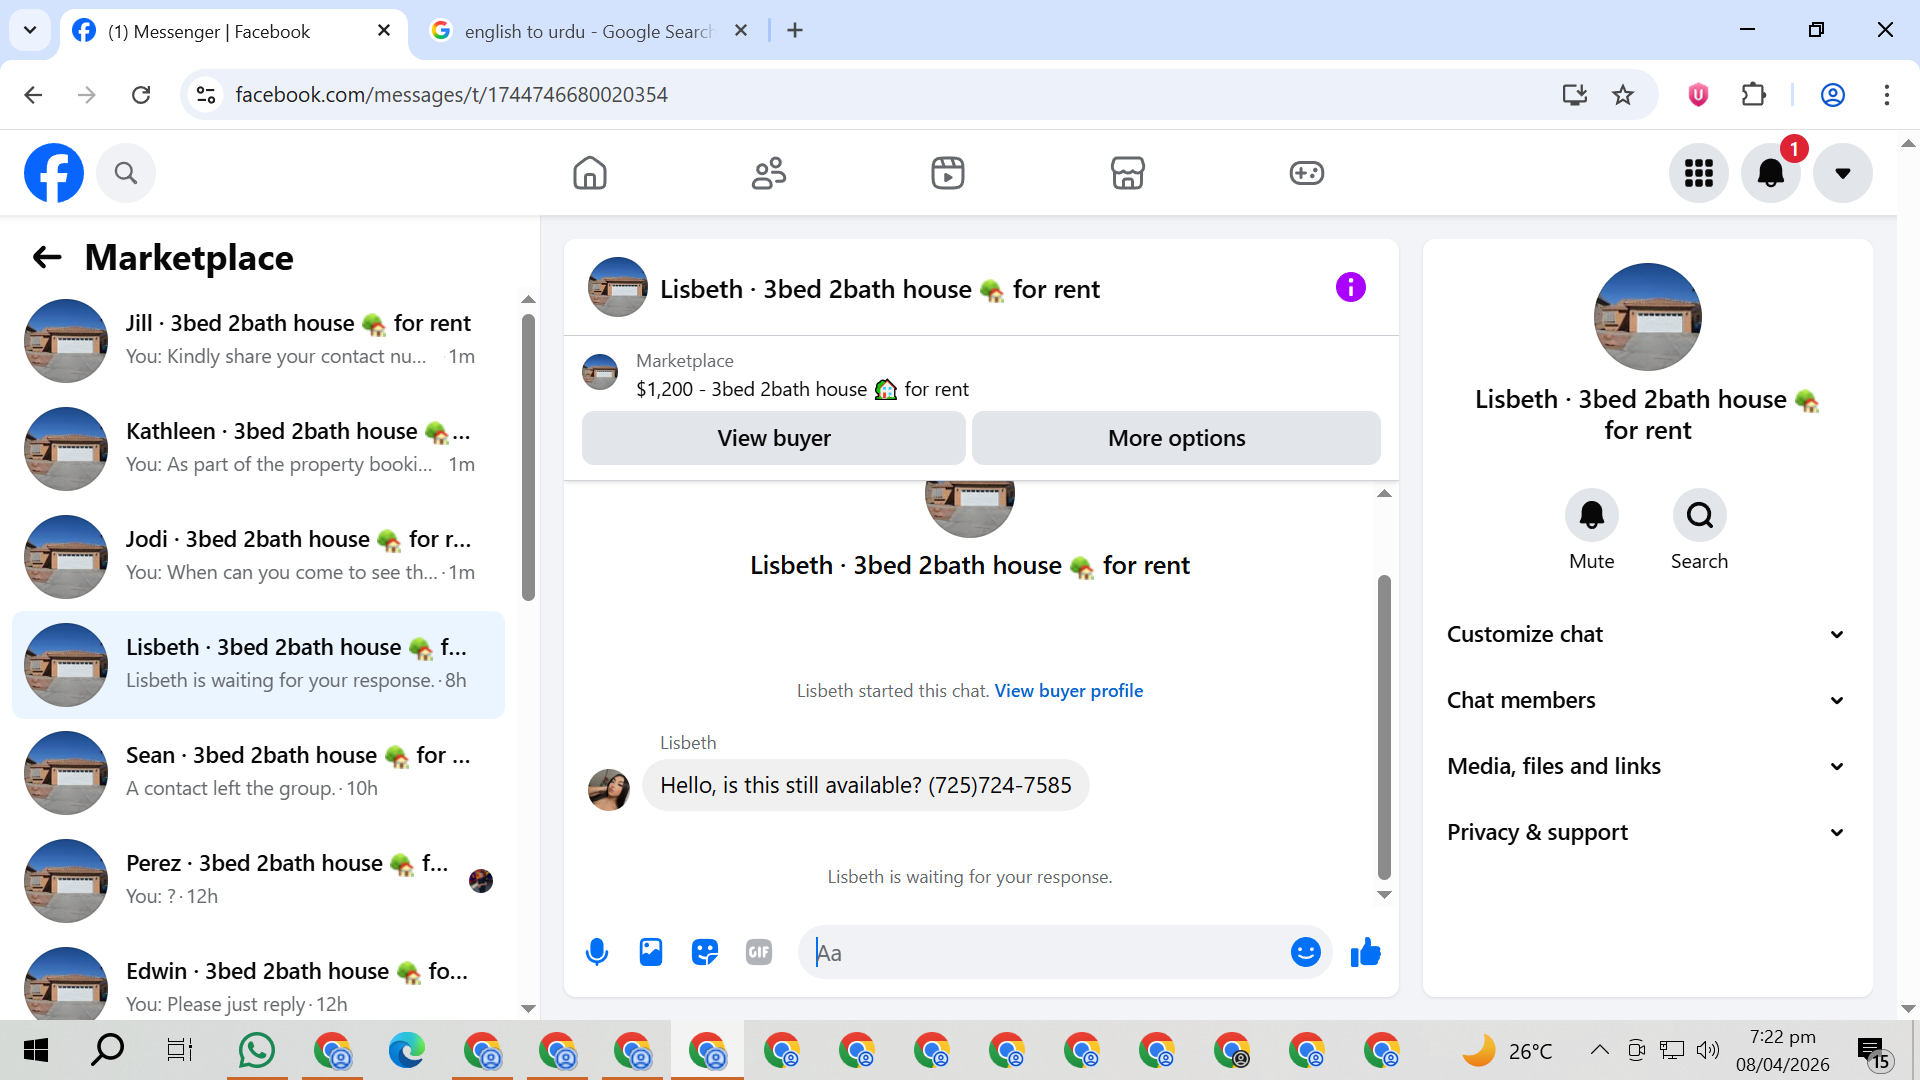Attach a photo with the image icon

point(651,952)
